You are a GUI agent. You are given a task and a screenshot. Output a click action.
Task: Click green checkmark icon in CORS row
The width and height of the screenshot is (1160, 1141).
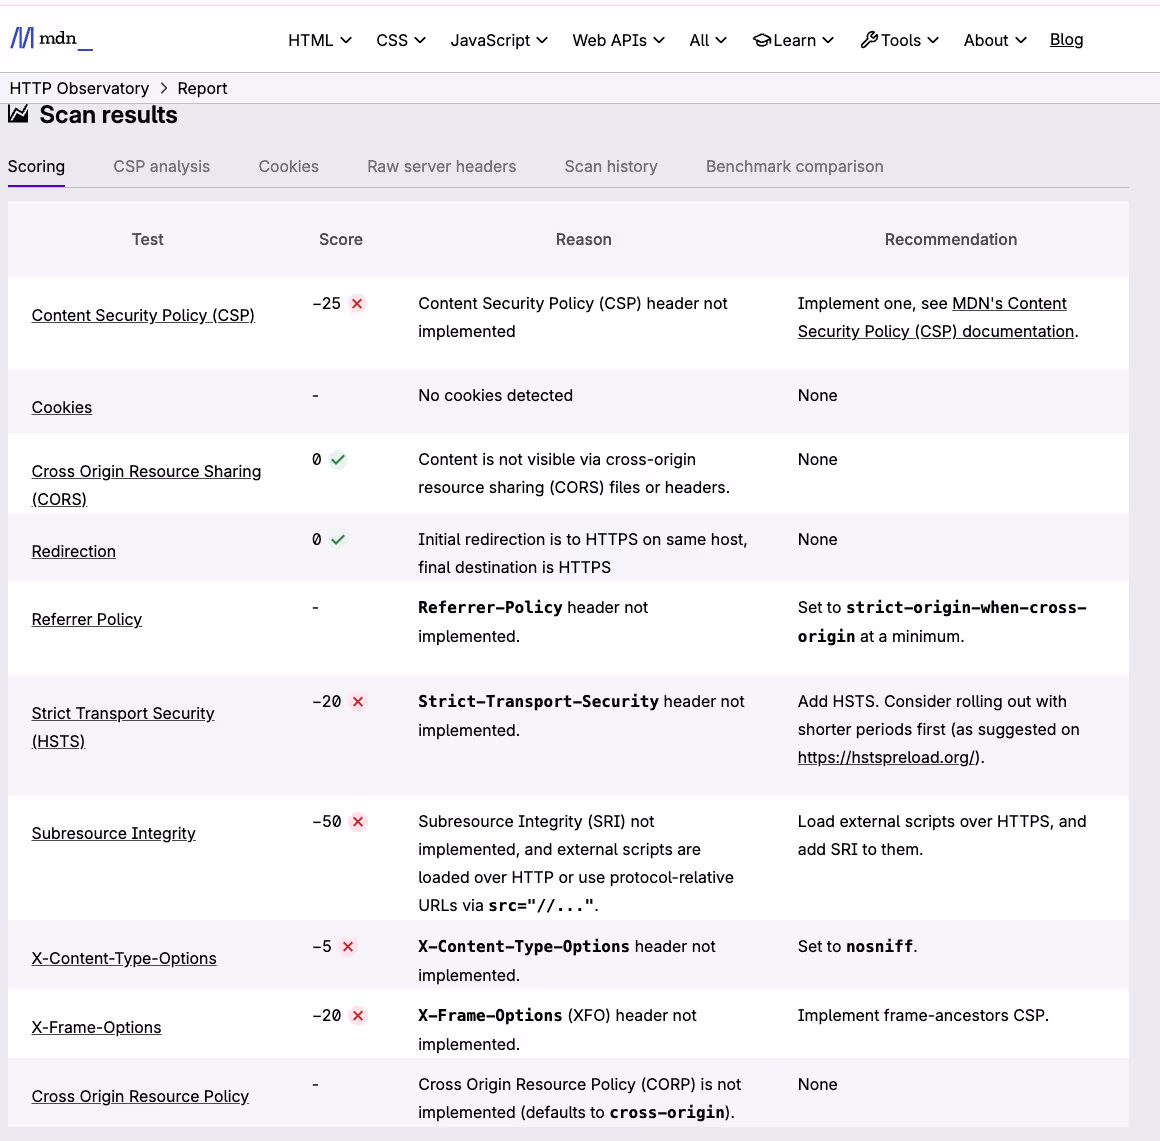point(338,460)
